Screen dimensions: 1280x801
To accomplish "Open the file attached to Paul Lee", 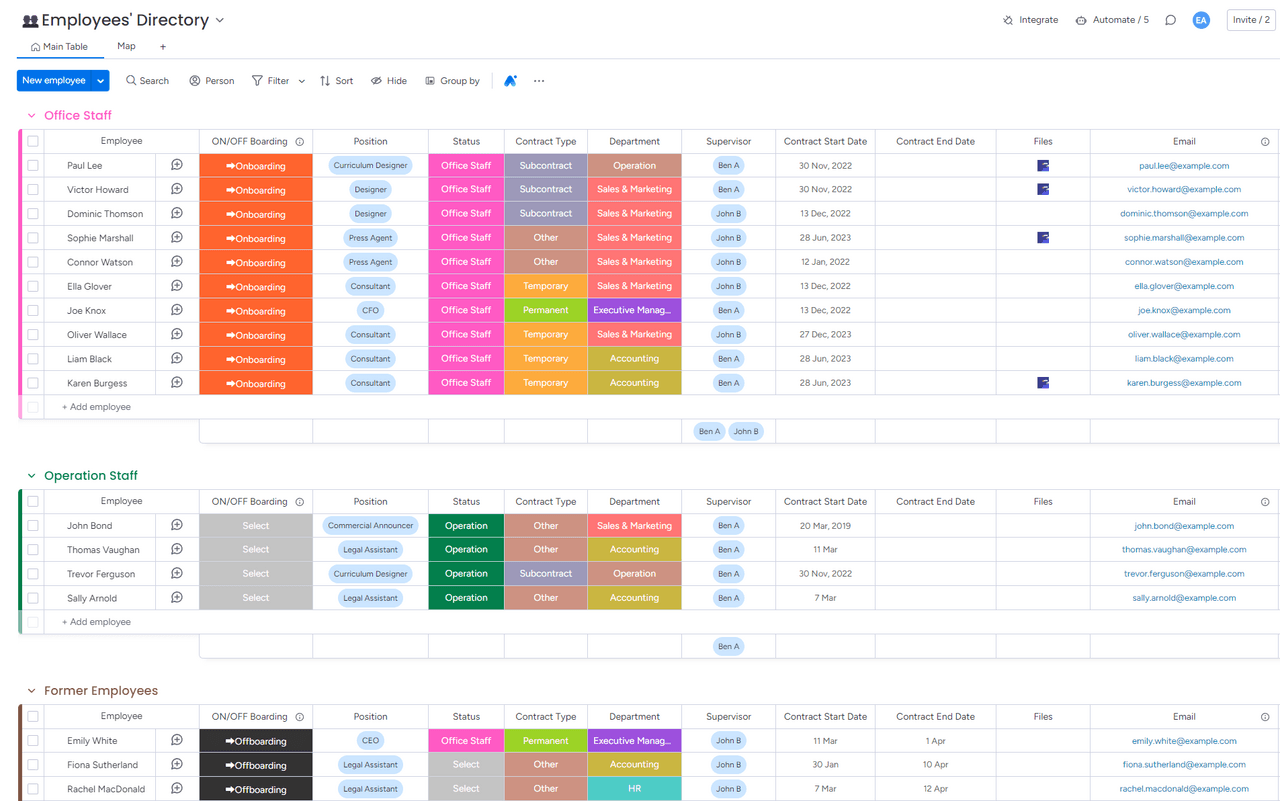I will click(x=1043, y=165).
